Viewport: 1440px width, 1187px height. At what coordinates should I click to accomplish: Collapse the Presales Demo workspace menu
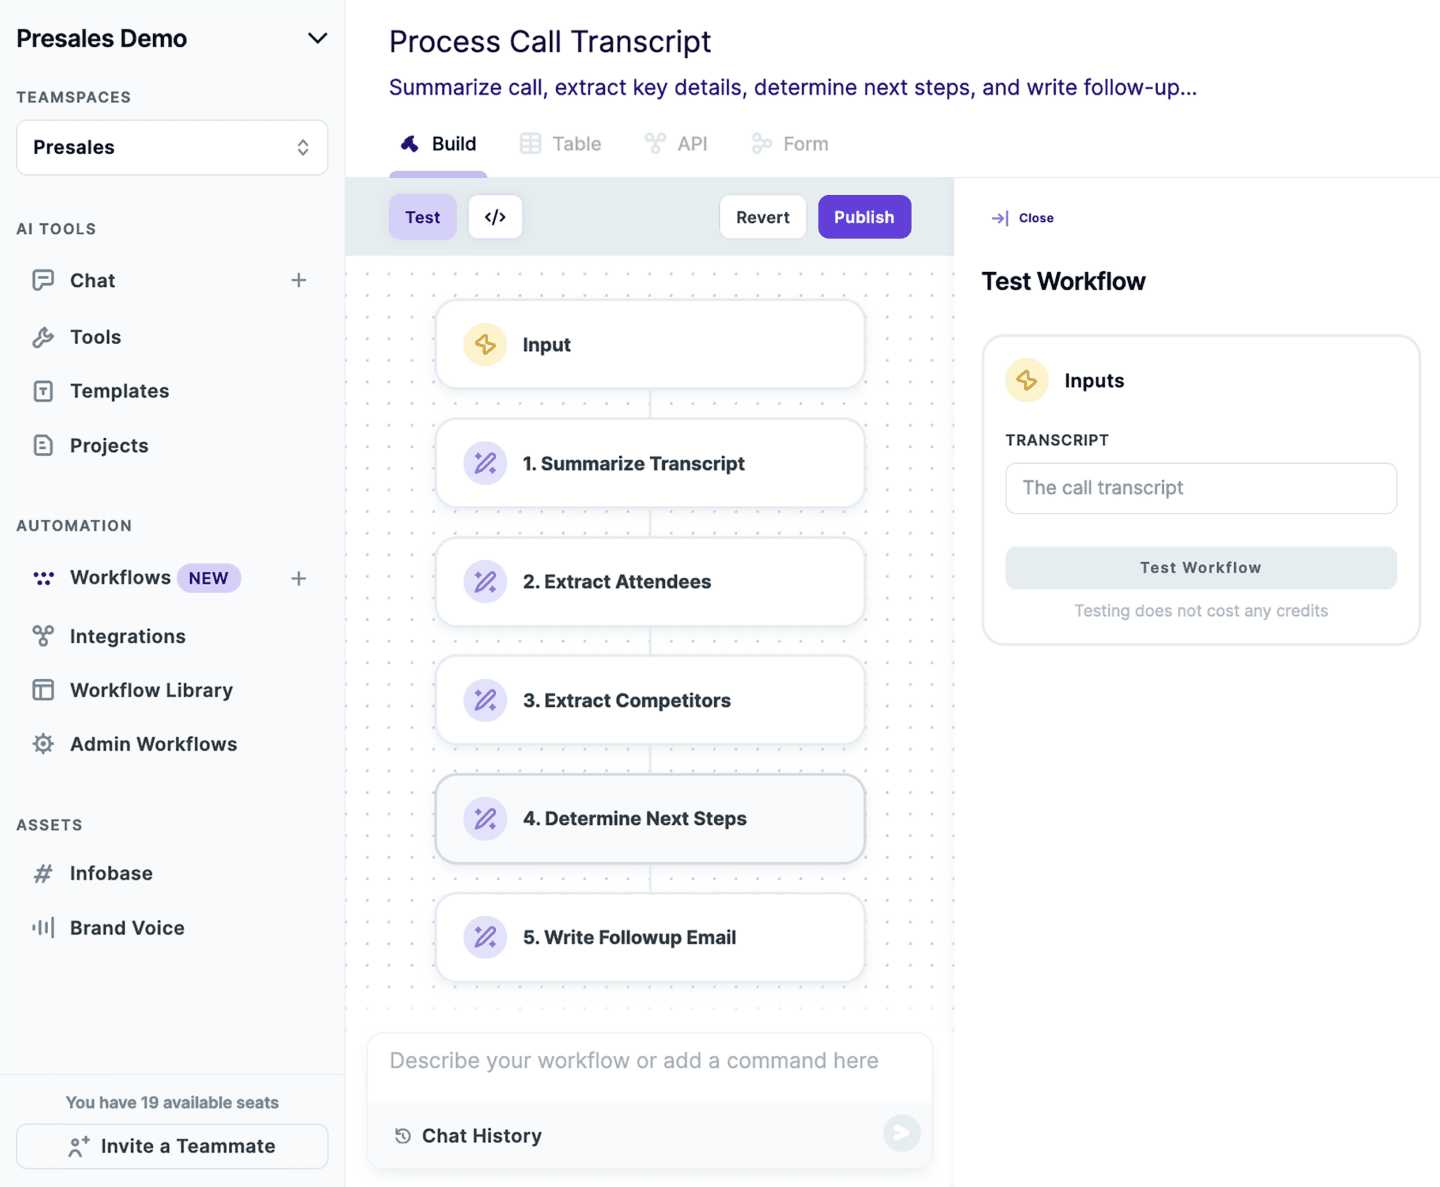(317, 38)
